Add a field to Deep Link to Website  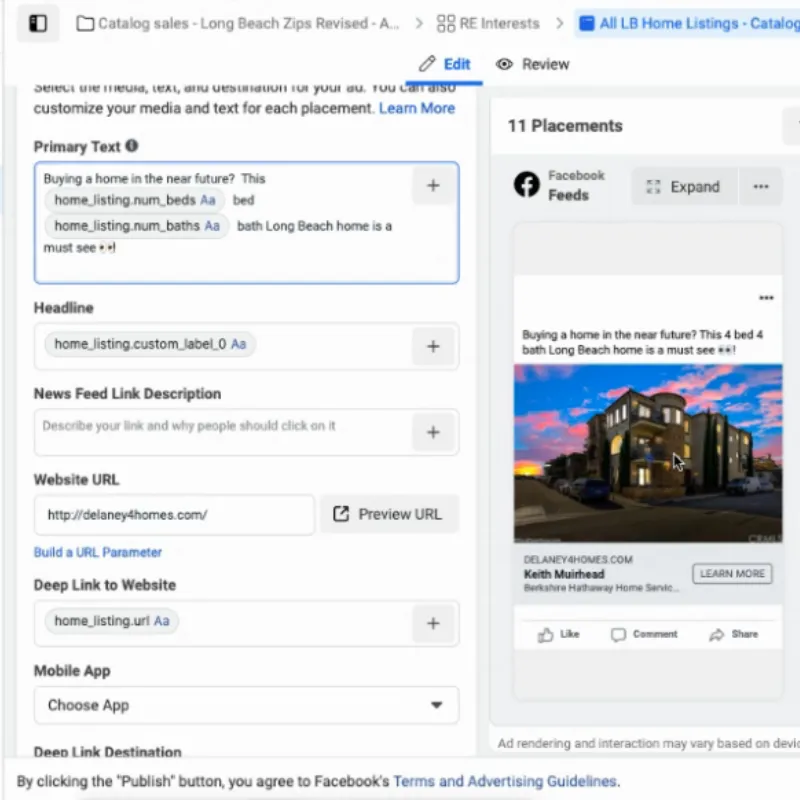(433, 623)
